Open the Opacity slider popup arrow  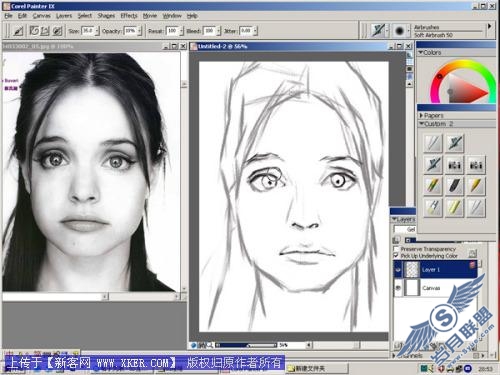(x=139, y=31)
